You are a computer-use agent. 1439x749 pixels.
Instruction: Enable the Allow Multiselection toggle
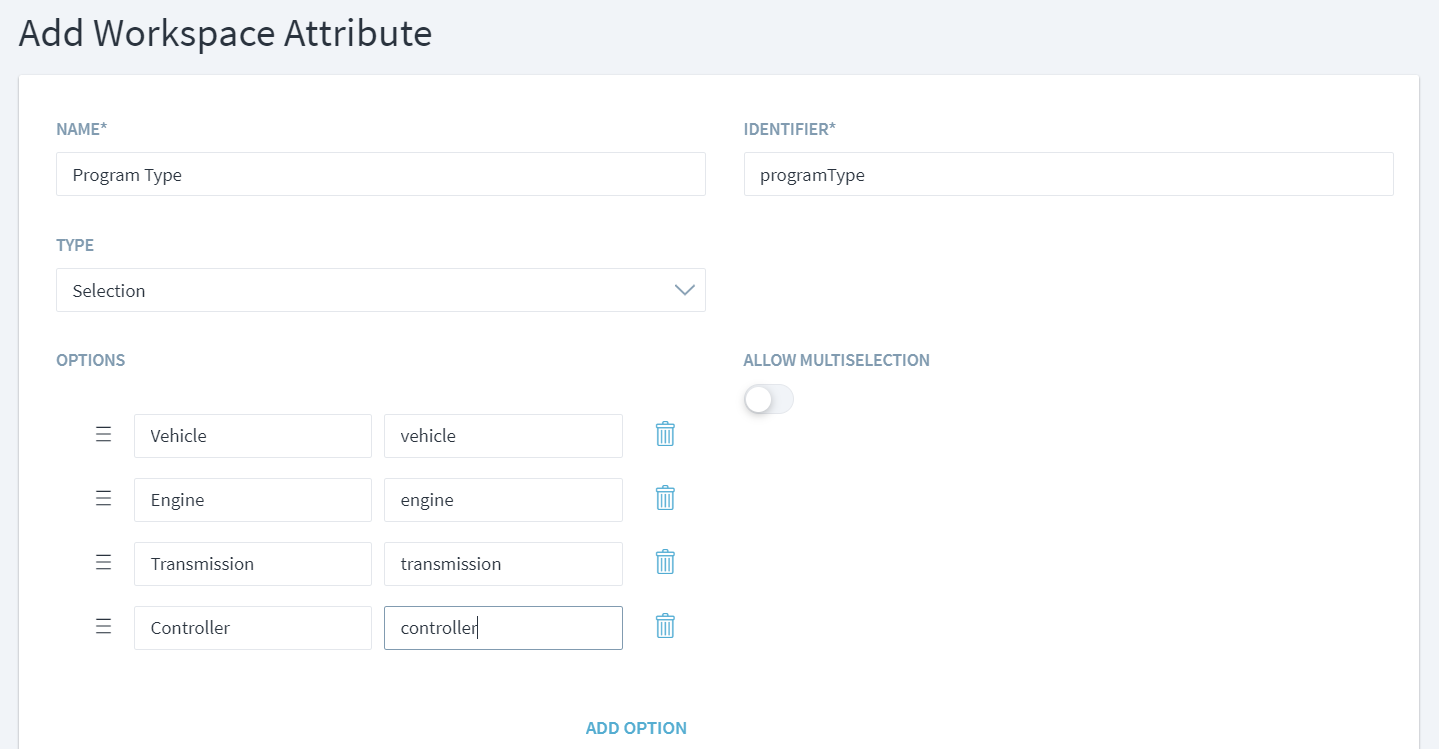point(768,400)
